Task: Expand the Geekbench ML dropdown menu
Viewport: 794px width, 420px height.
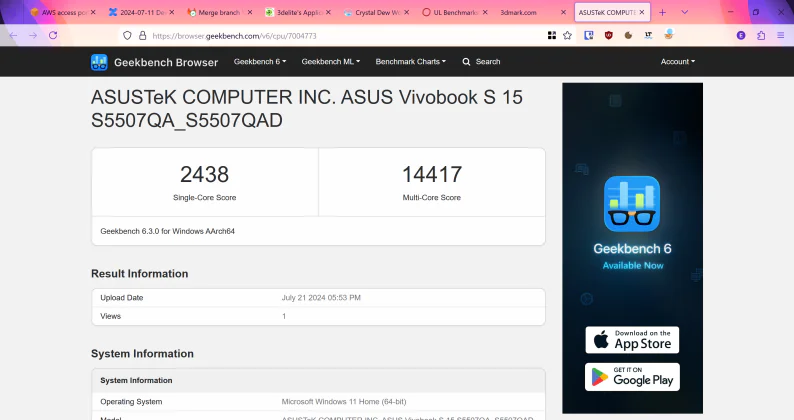Action: point(331,62)
